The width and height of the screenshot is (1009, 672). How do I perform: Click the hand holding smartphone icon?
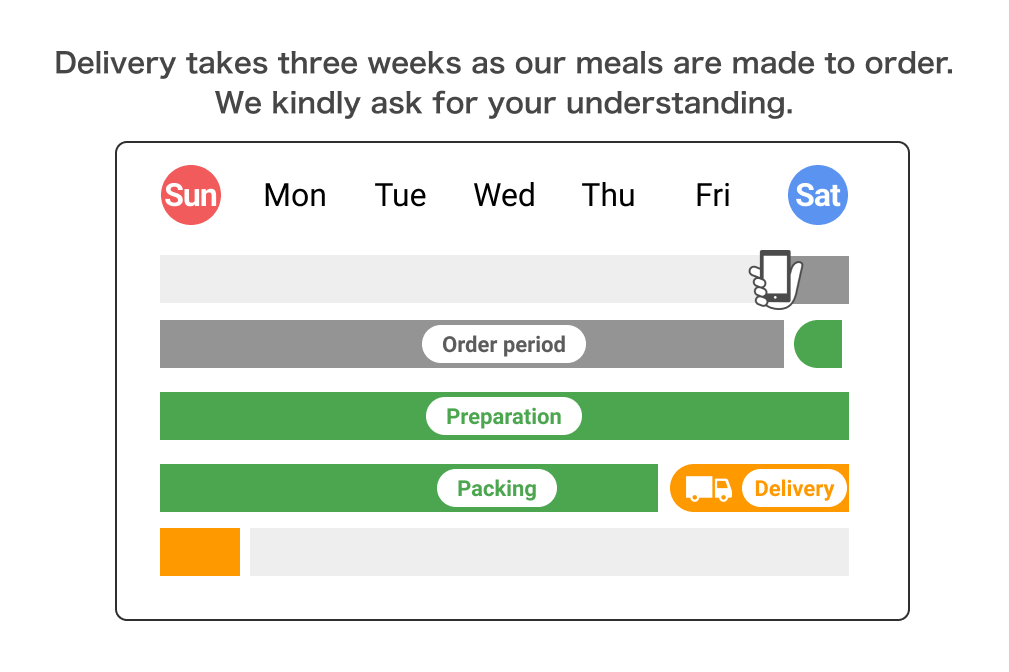coord(776,279)
